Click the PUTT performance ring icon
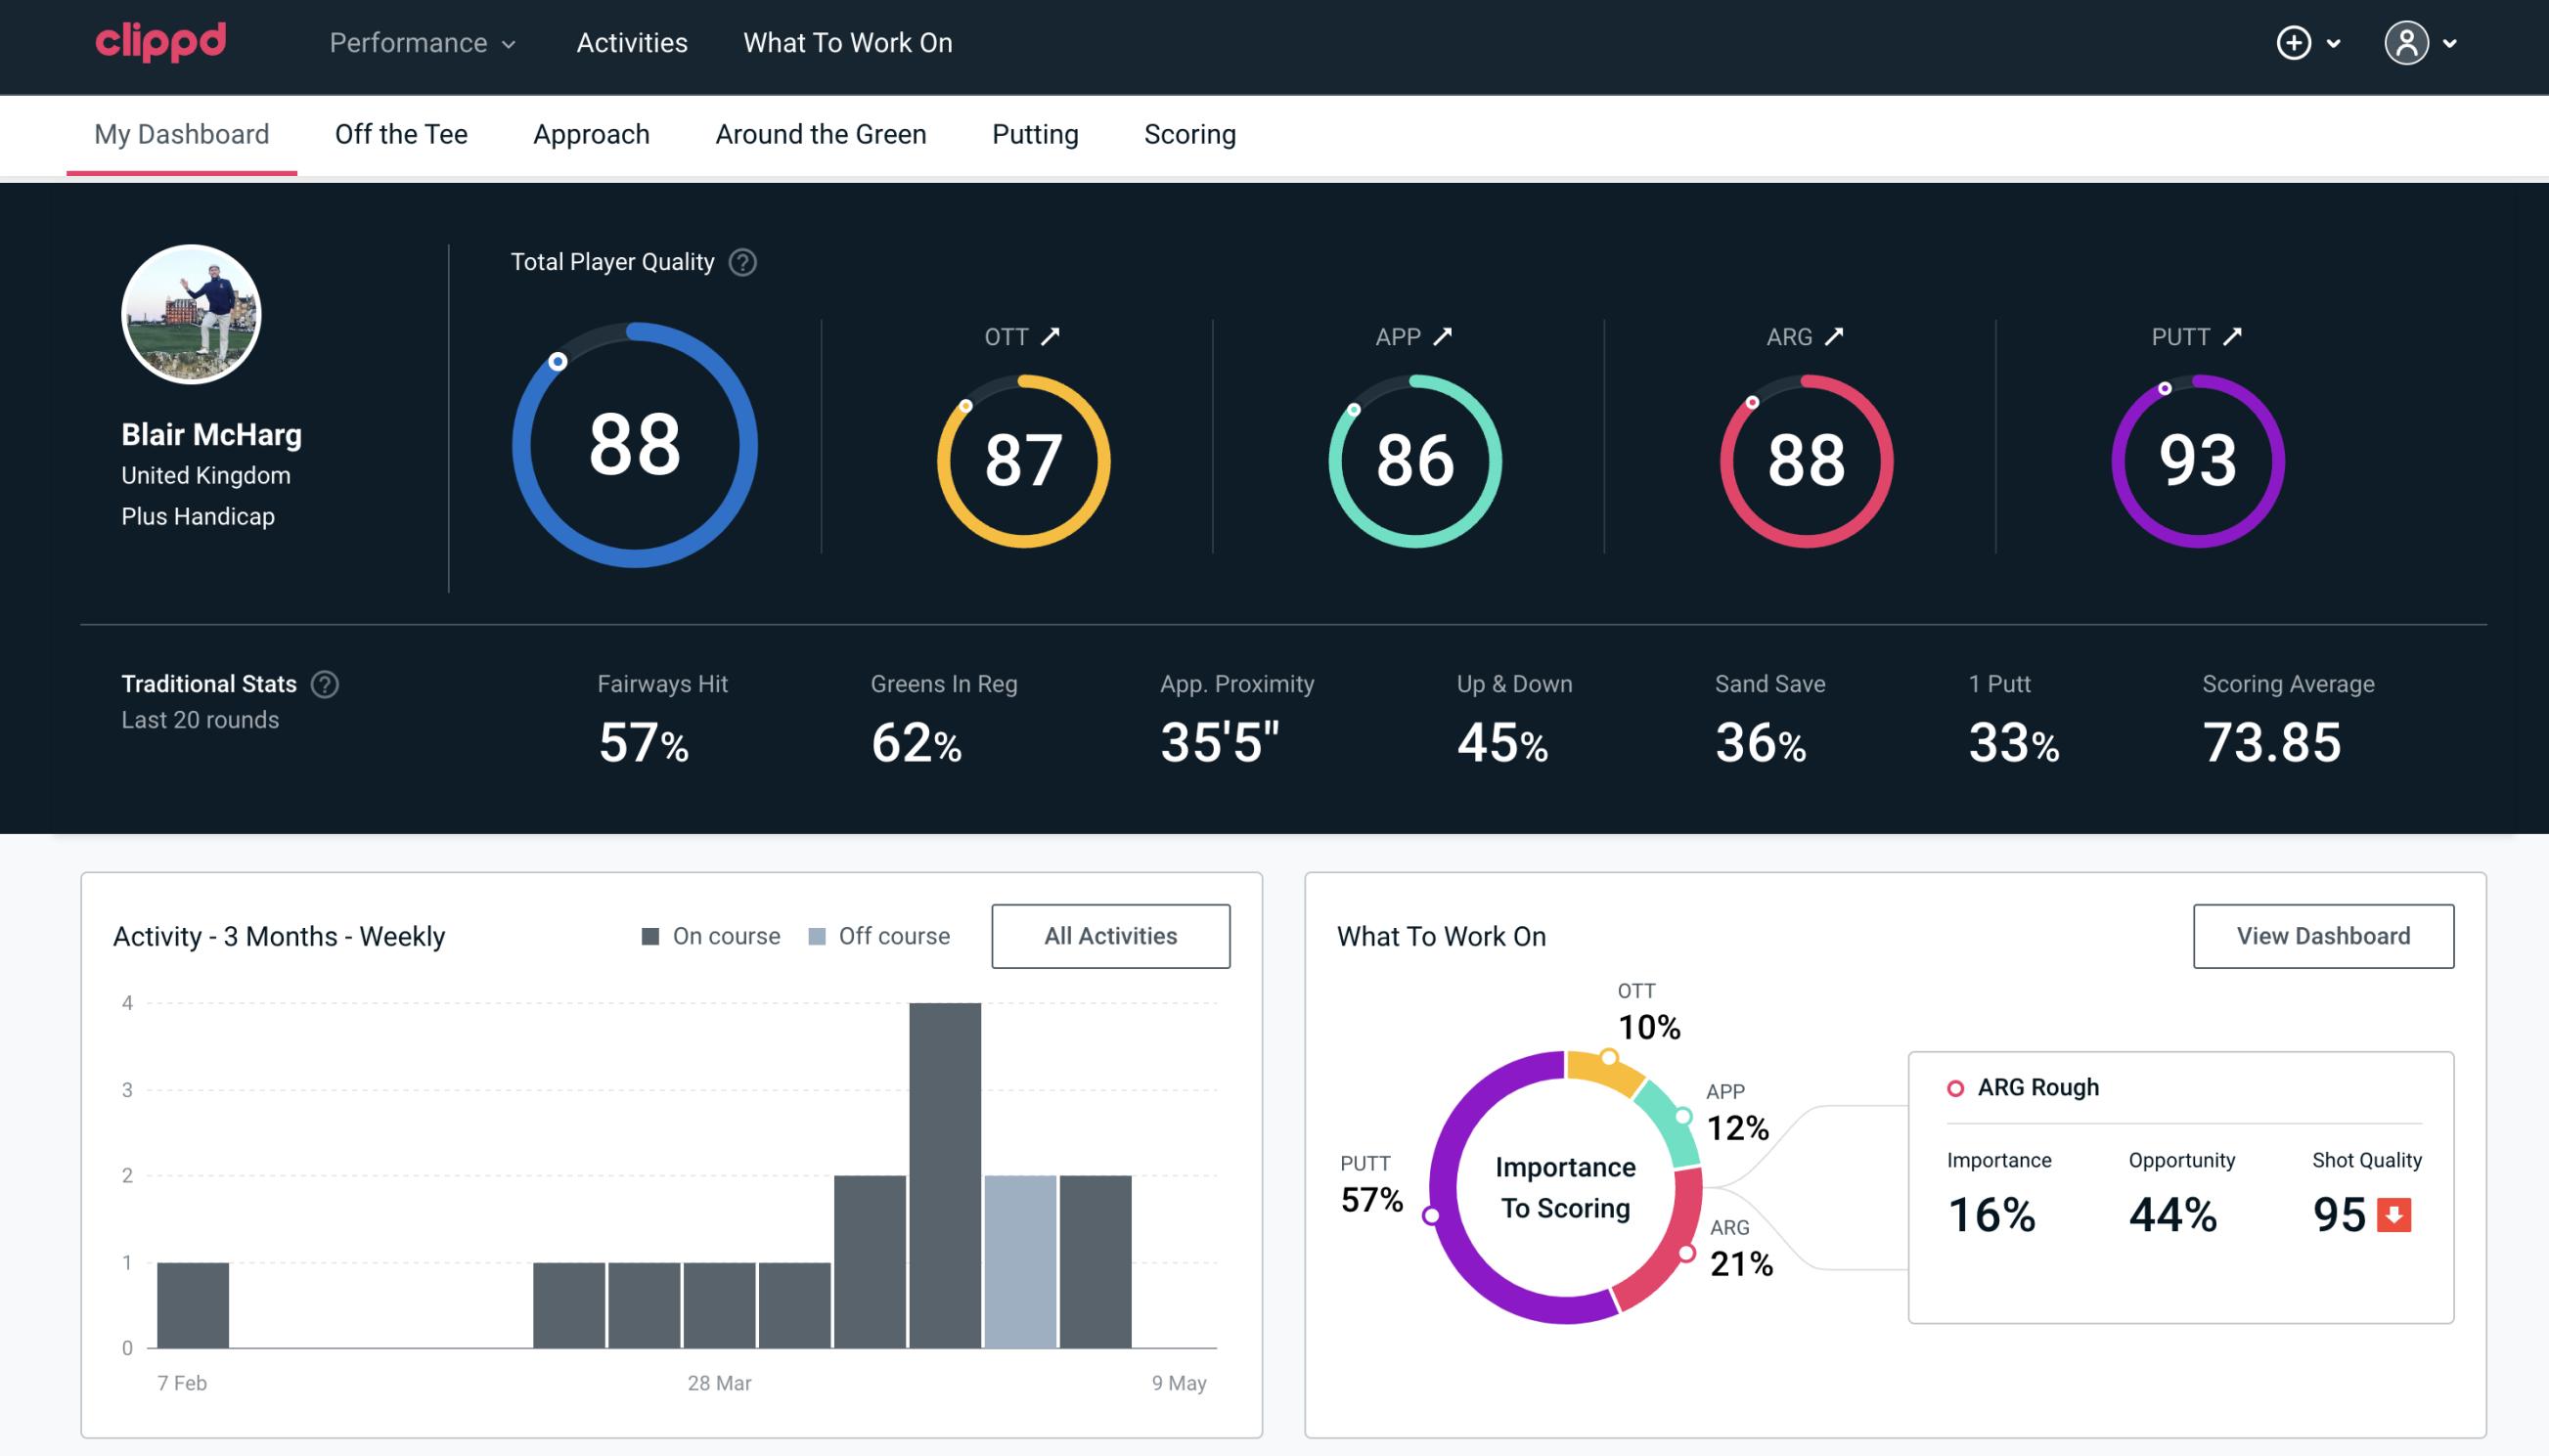Viewport: 2549px width, 1456px height. point(2195,459)
